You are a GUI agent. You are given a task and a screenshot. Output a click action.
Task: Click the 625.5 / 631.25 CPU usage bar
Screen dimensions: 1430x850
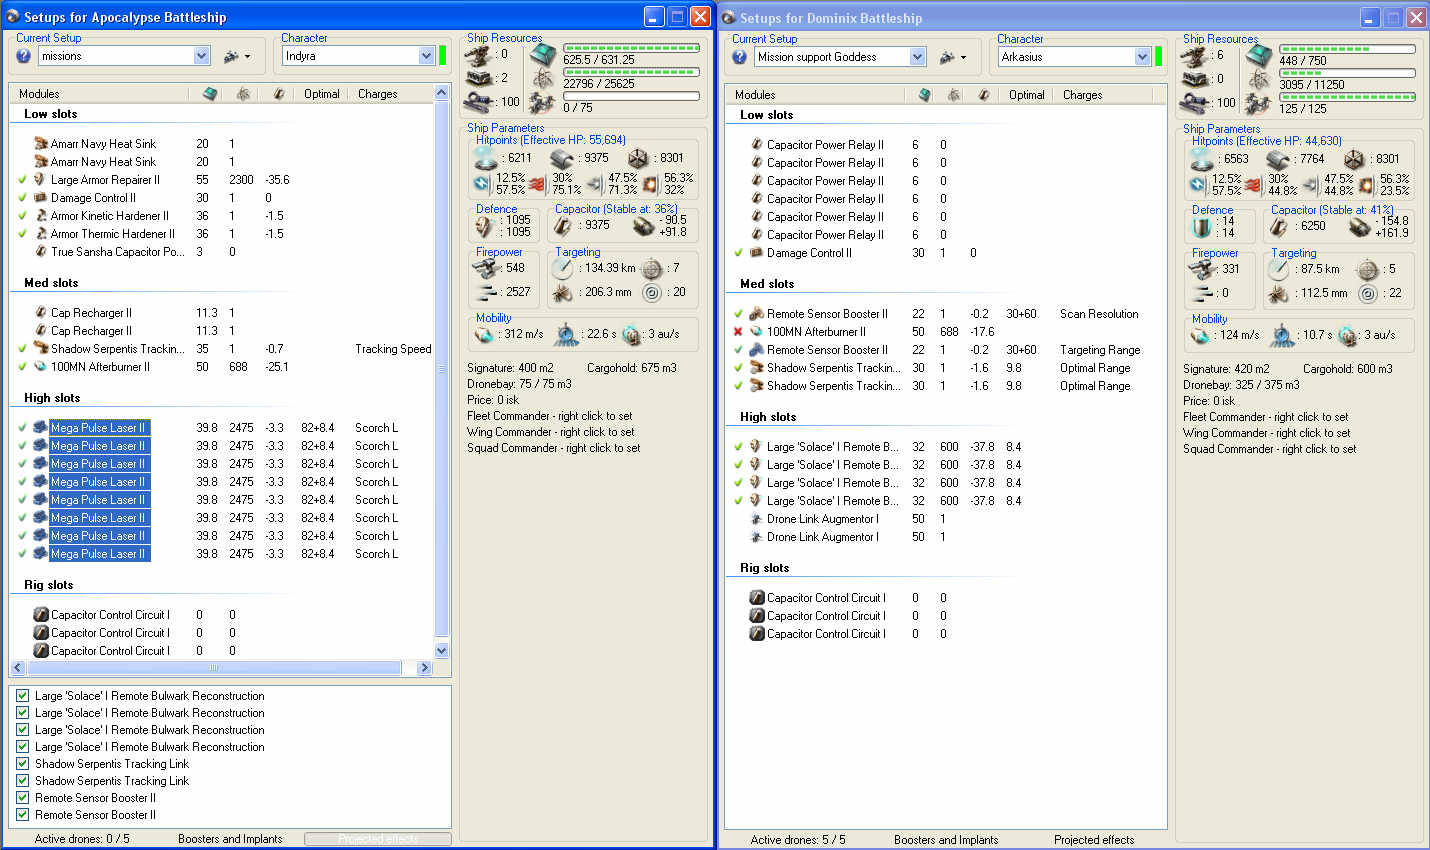(631, 48)
